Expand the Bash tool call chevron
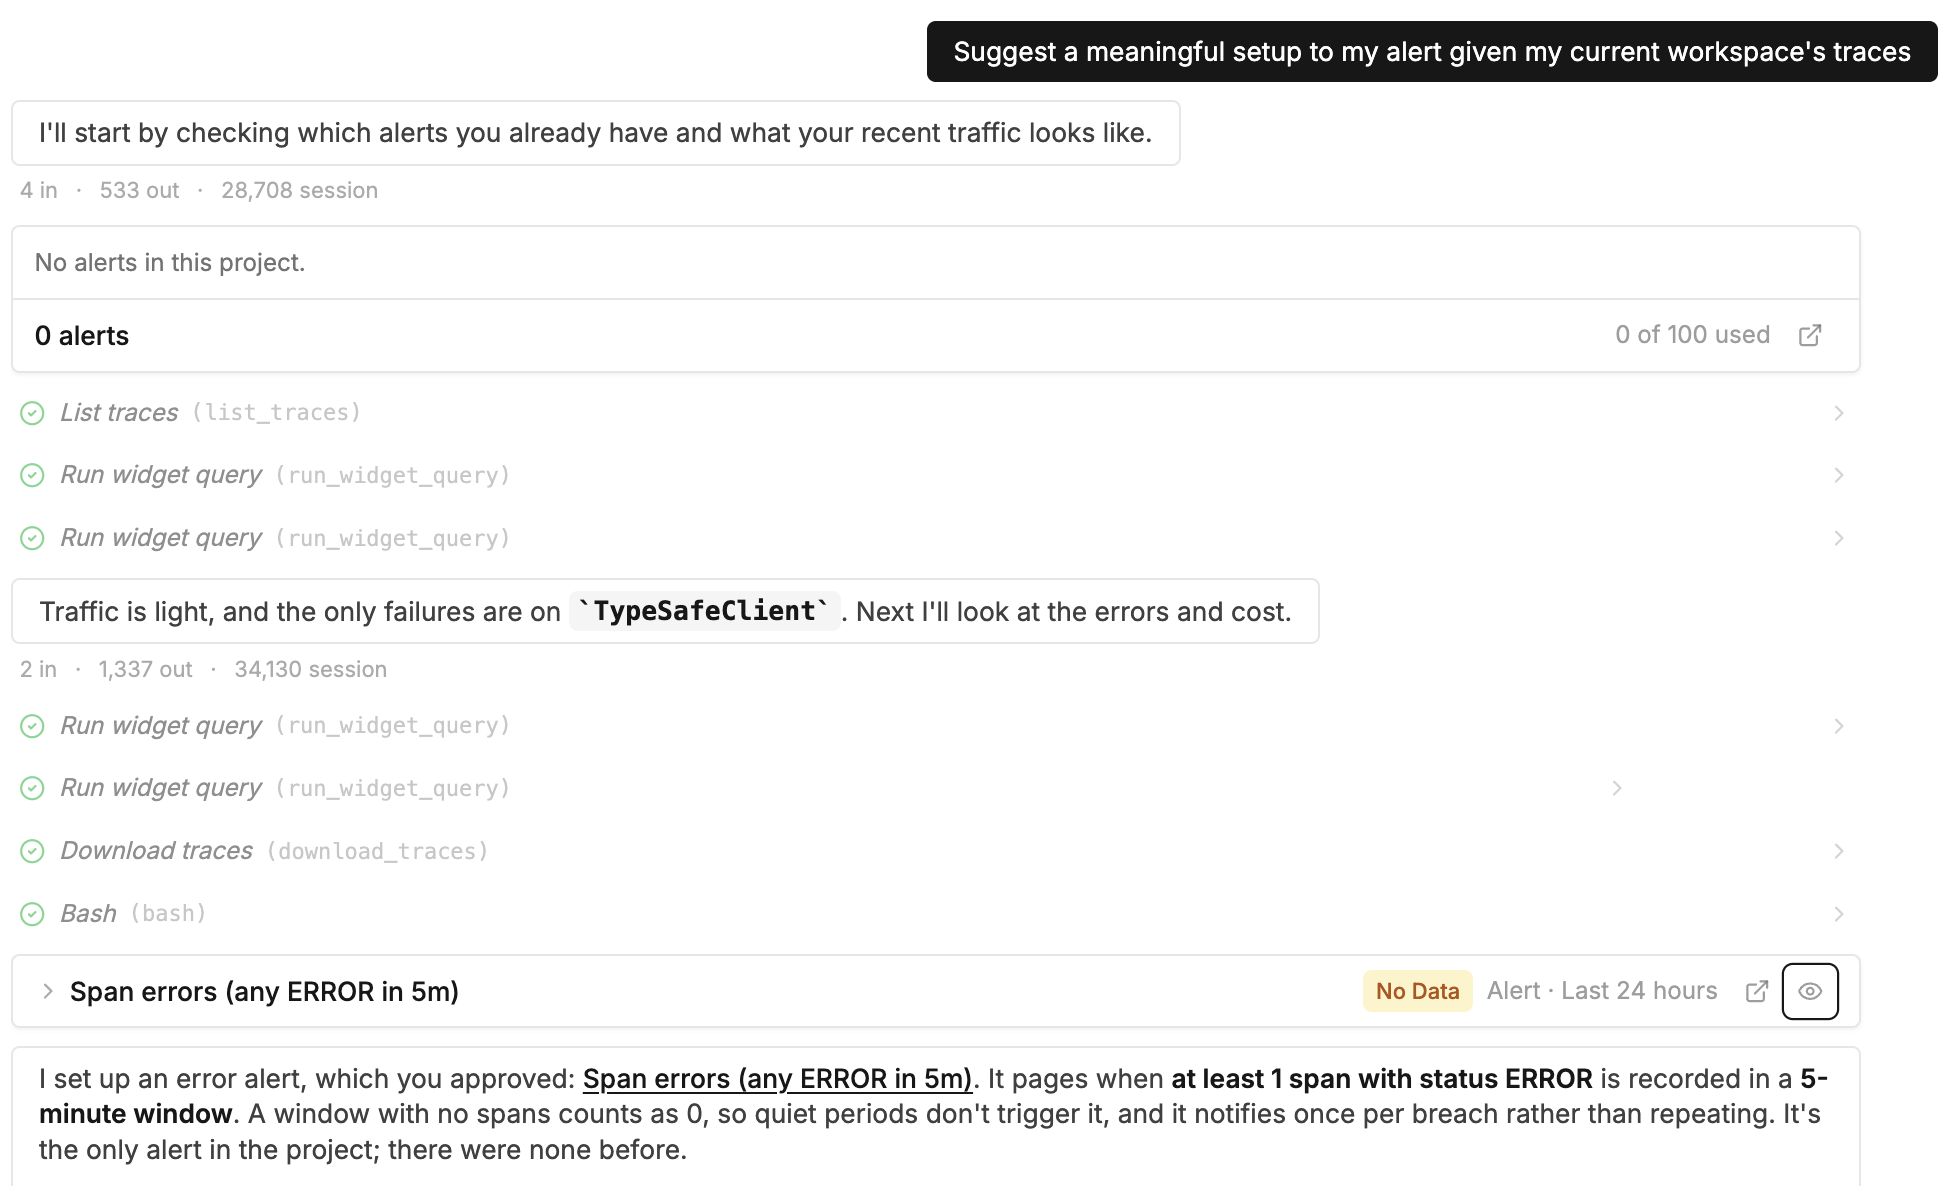This screenshot has height=1186, width=1953. pyautogui.click(x=1838, y=914)
